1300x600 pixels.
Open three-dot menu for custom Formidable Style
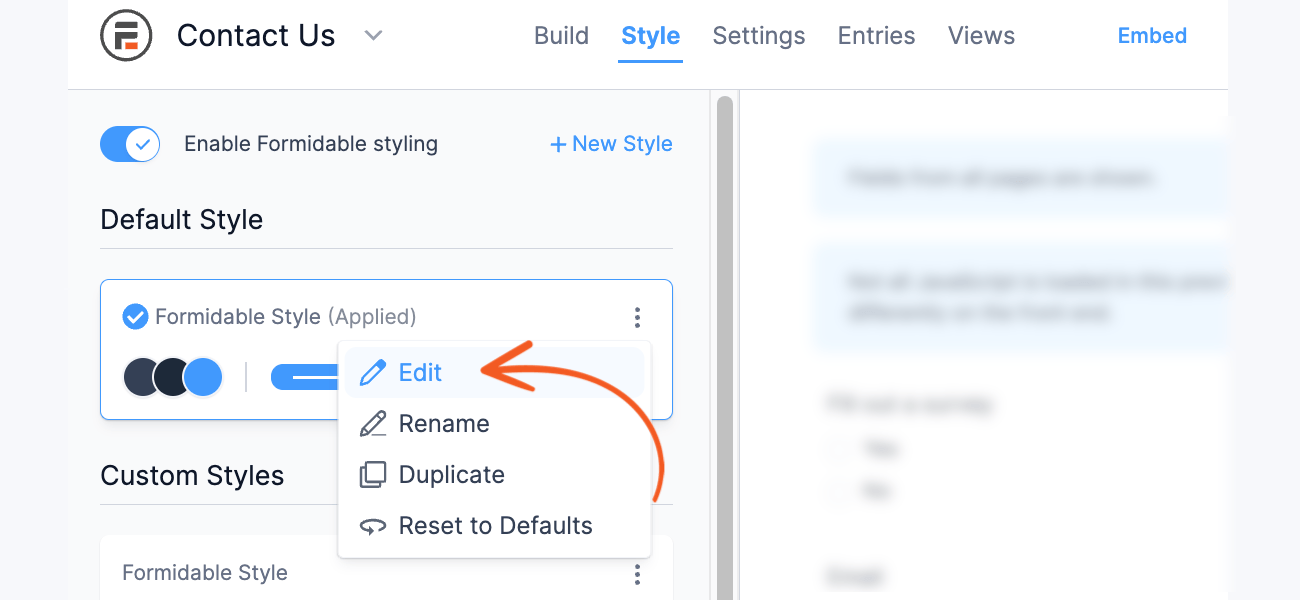[637, 574]
